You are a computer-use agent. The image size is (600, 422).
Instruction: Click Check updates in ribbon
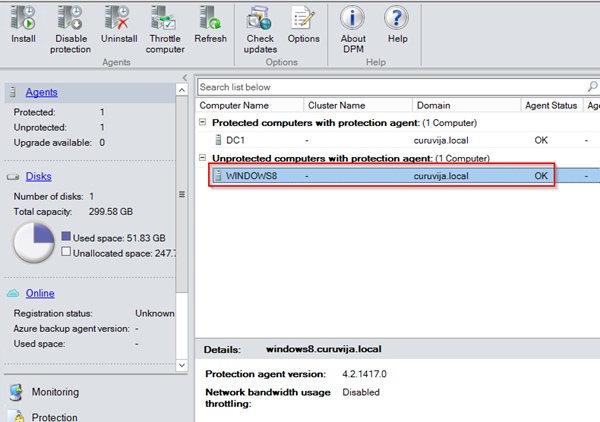[260, 30]
